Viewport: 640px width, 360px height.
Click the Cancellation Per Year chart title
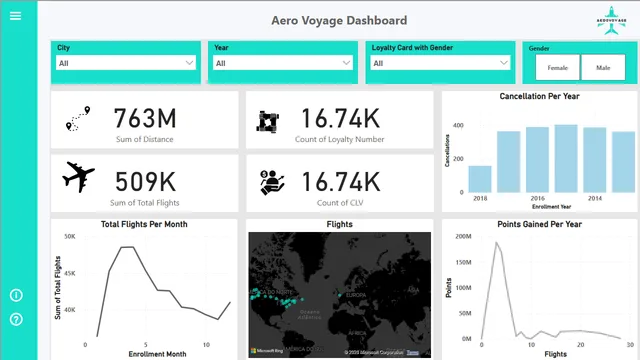[x=539, y=96]
